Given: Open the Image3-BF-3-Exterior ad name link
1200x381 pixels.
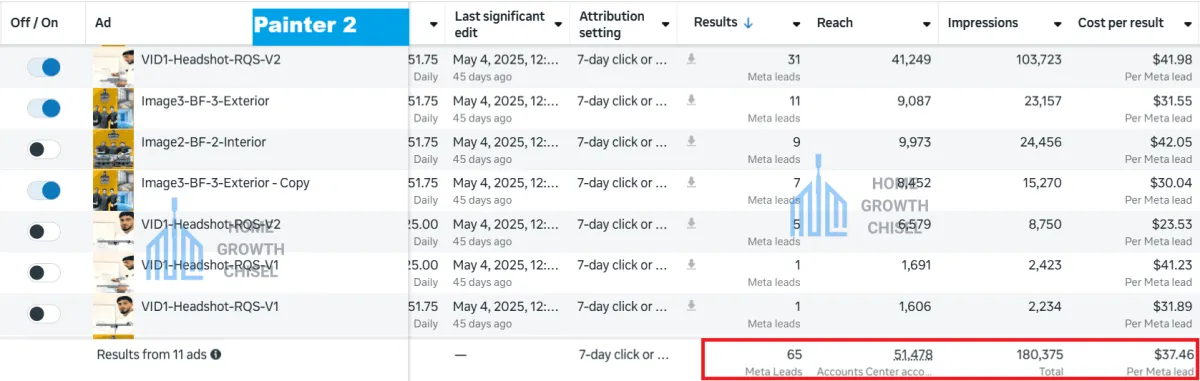Looking at the screenshot, I should point(205,101).
